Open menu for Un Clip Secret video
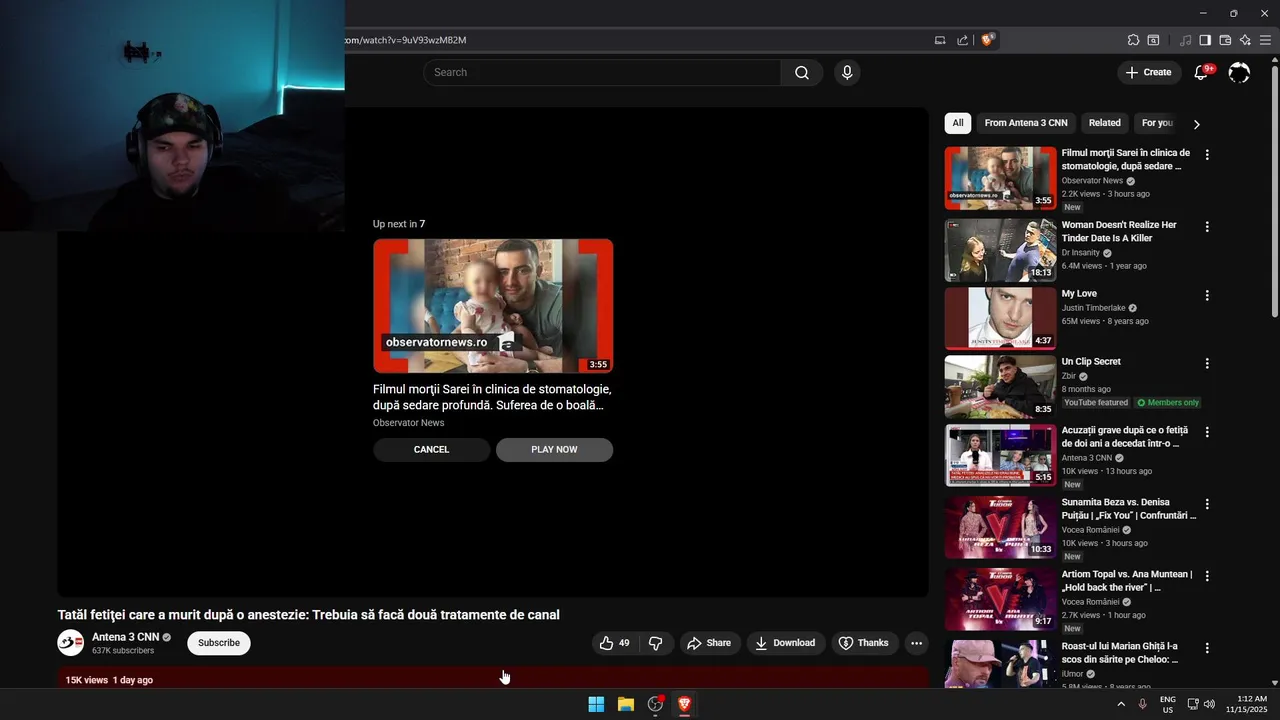The width and height of the screenshot is (1280, 720). point(1207,364)
